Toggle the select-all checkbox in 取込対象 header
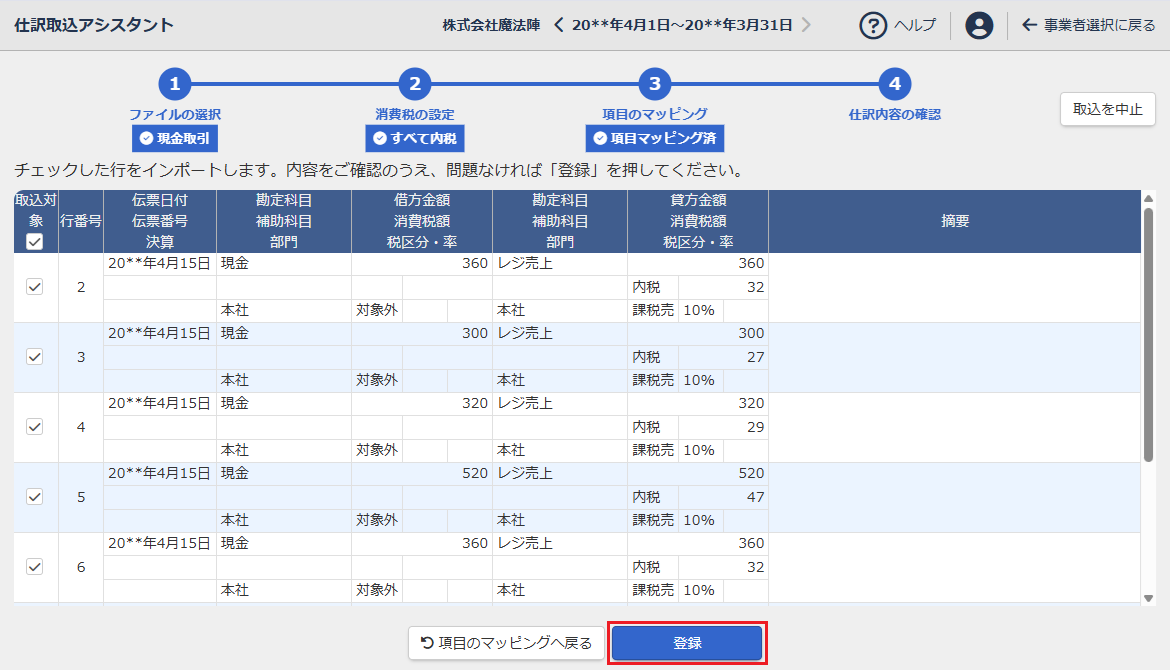The width and height of the screenshot is (1170, 670). (x=35, y=242)
